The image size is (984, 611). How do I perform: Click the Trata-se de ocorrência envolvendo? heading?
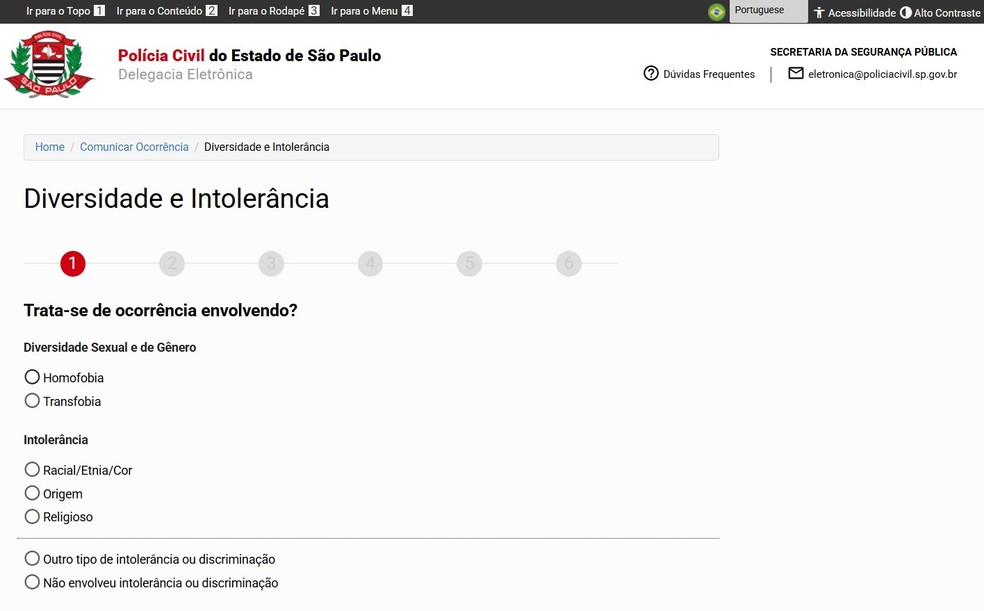click(161, 311)
